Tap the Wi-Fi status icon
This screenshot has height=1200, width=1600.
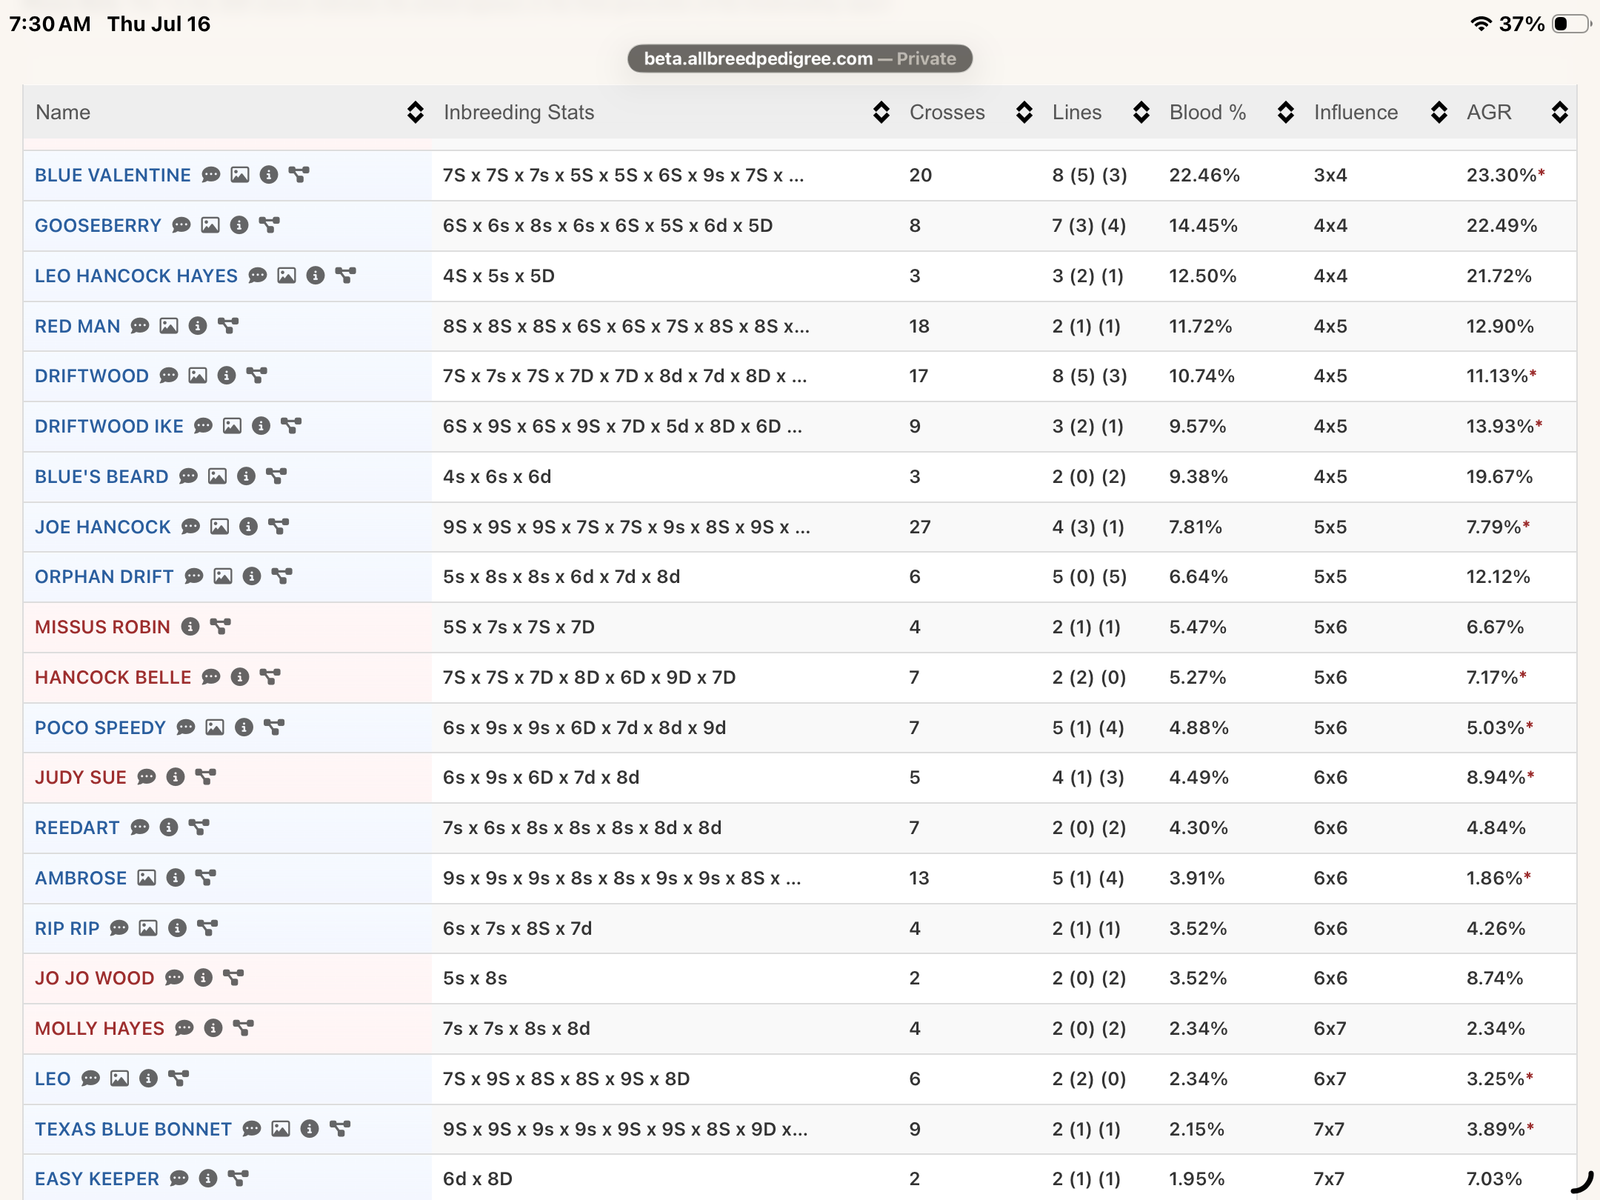pos(1481,24)
